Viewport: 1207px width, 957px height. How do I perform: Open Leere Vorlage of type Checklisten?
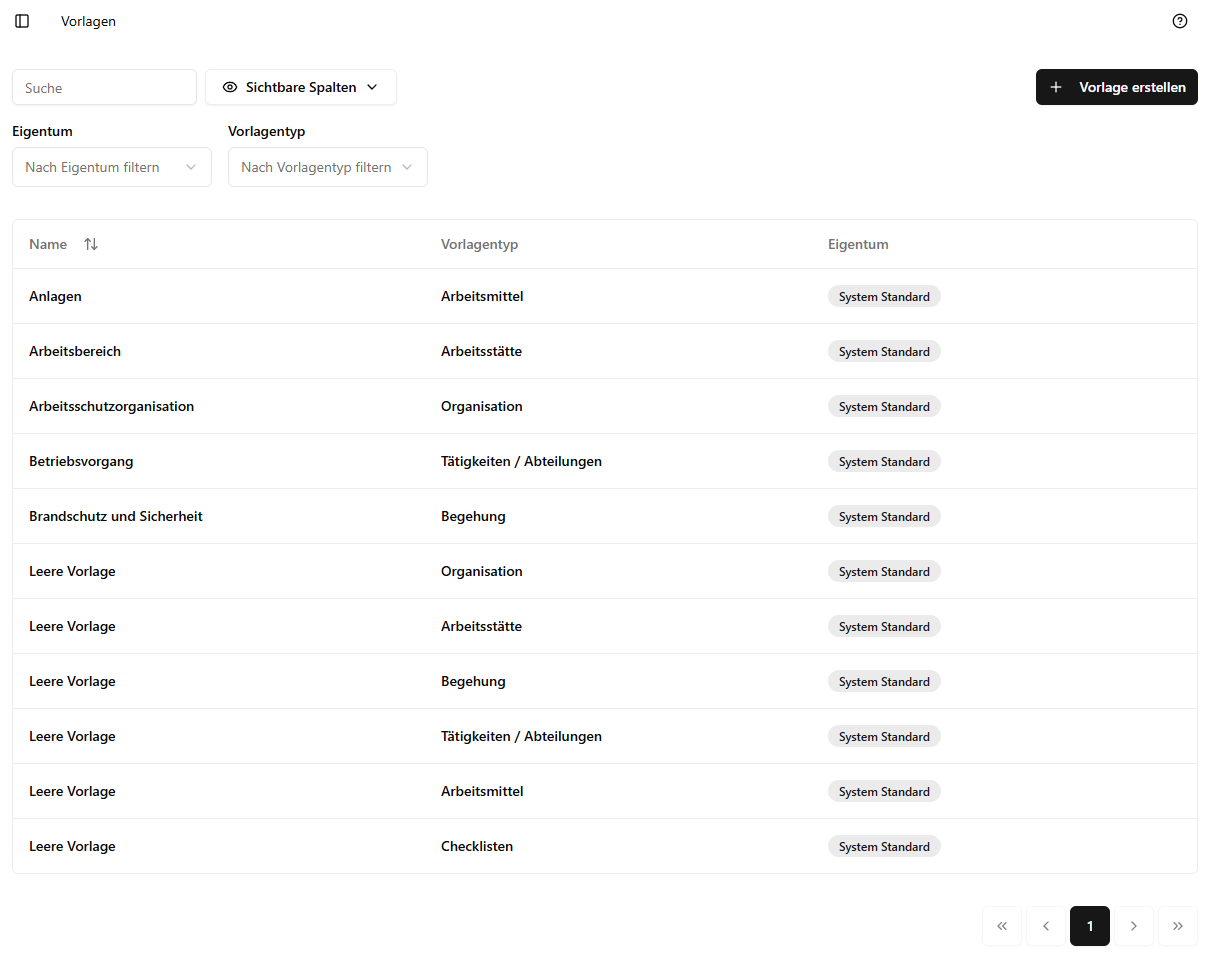(72, 846)
